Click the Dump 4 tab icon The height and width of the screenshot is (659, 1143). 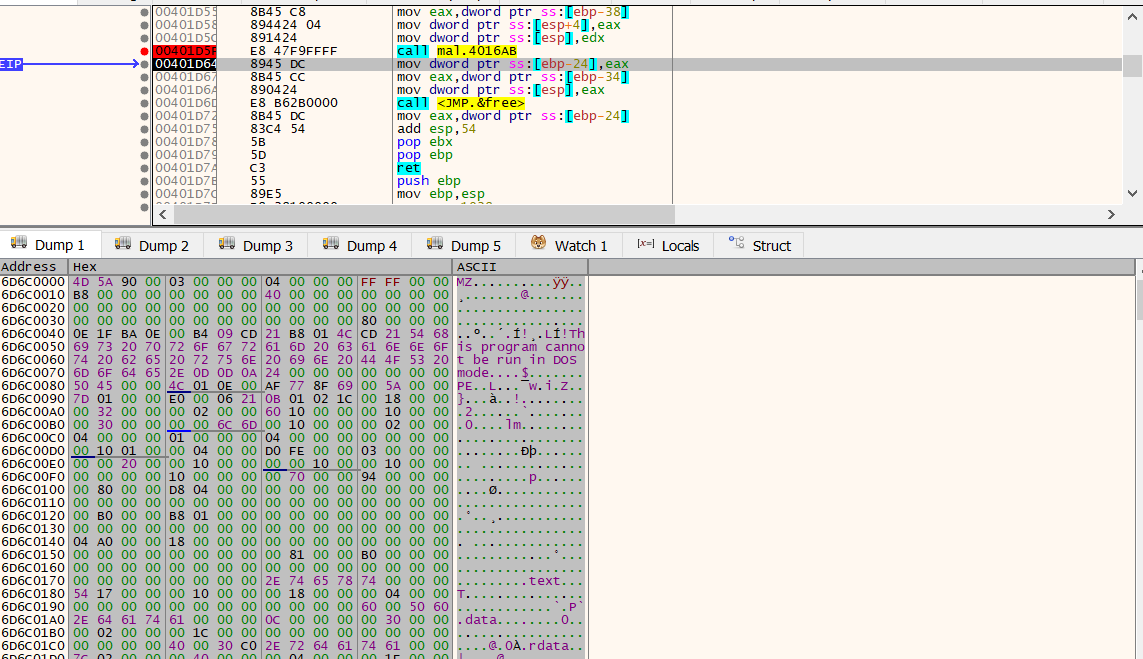[331, 244]
